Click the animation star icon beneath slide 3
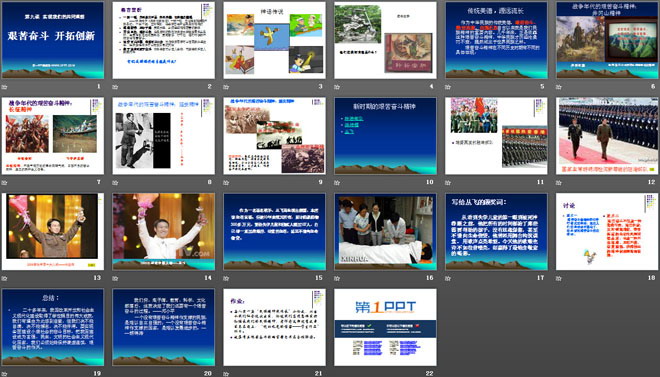 (x=226, y=87)
